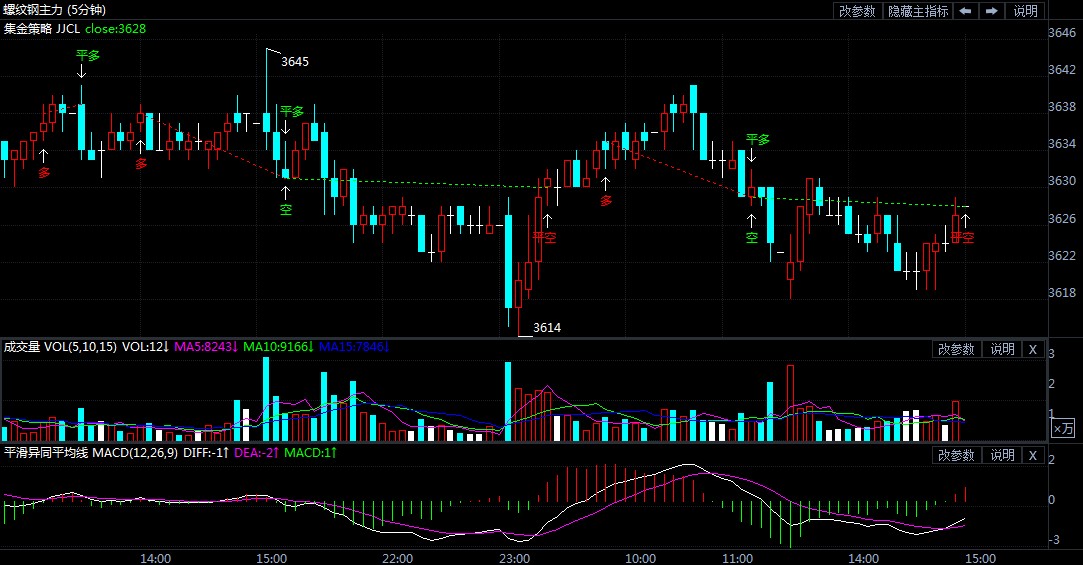Click the 平多 signal marker beside 3645 label
This screenshot has width=1083, height=565.
291,111
